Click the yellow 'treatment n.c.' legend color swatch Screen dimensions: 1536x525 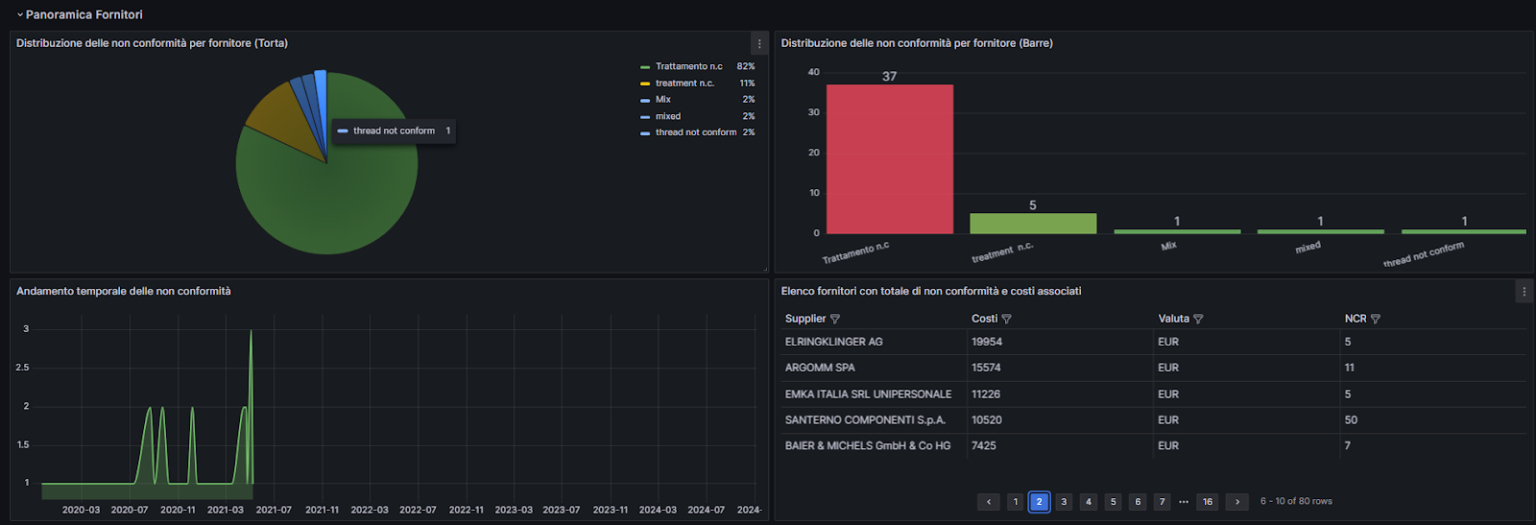pos(645,83)
